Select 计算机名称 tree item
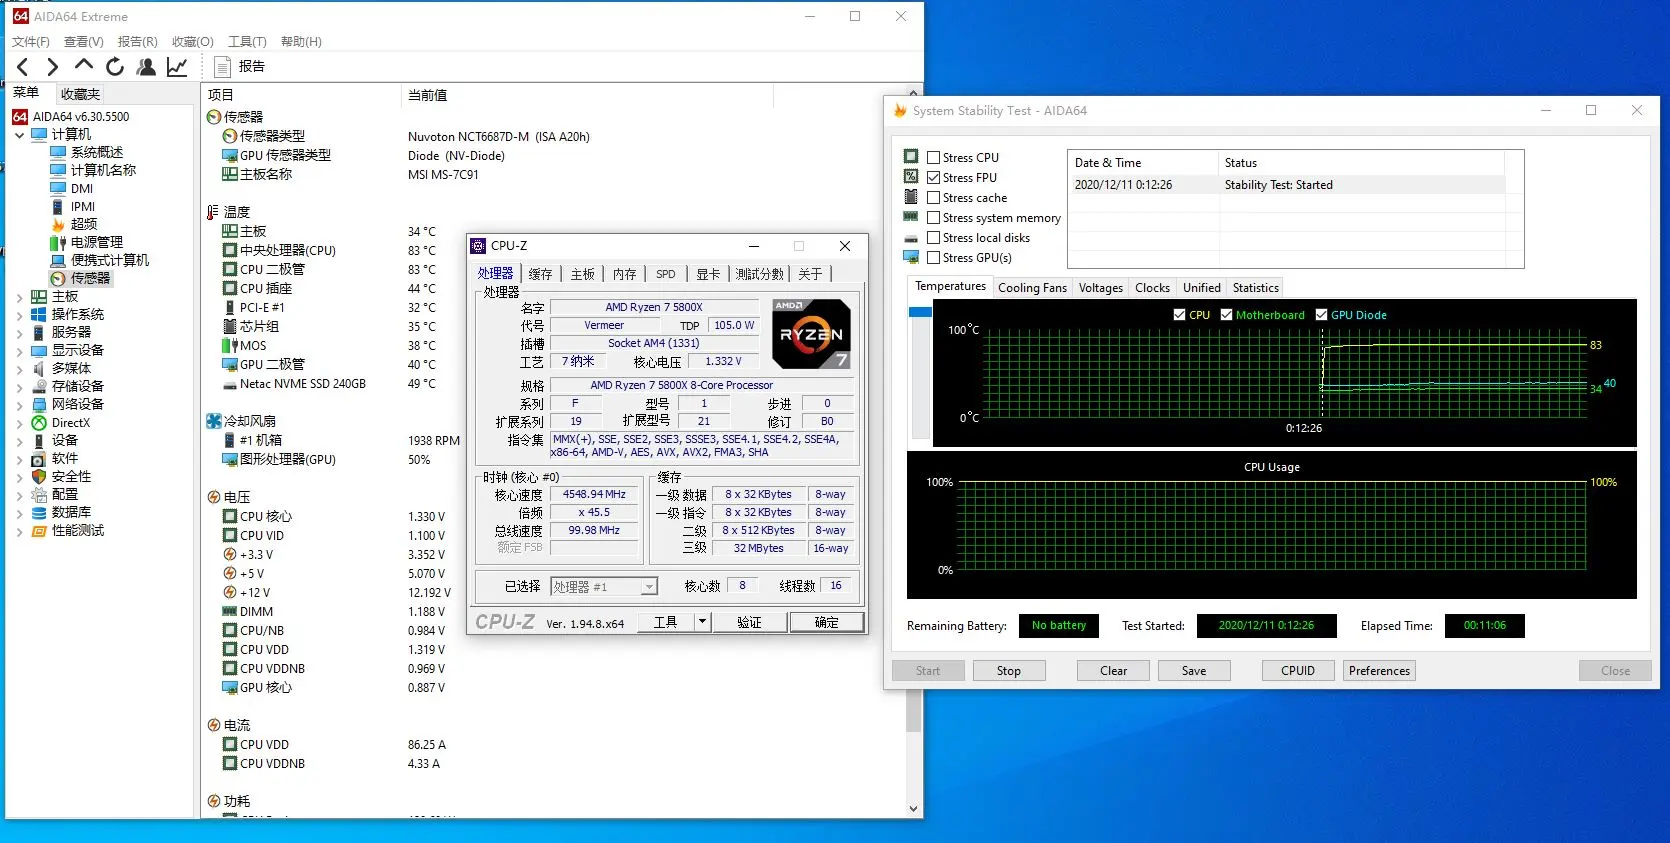This screenshot has width=1670, height=843. pos(103,170)
